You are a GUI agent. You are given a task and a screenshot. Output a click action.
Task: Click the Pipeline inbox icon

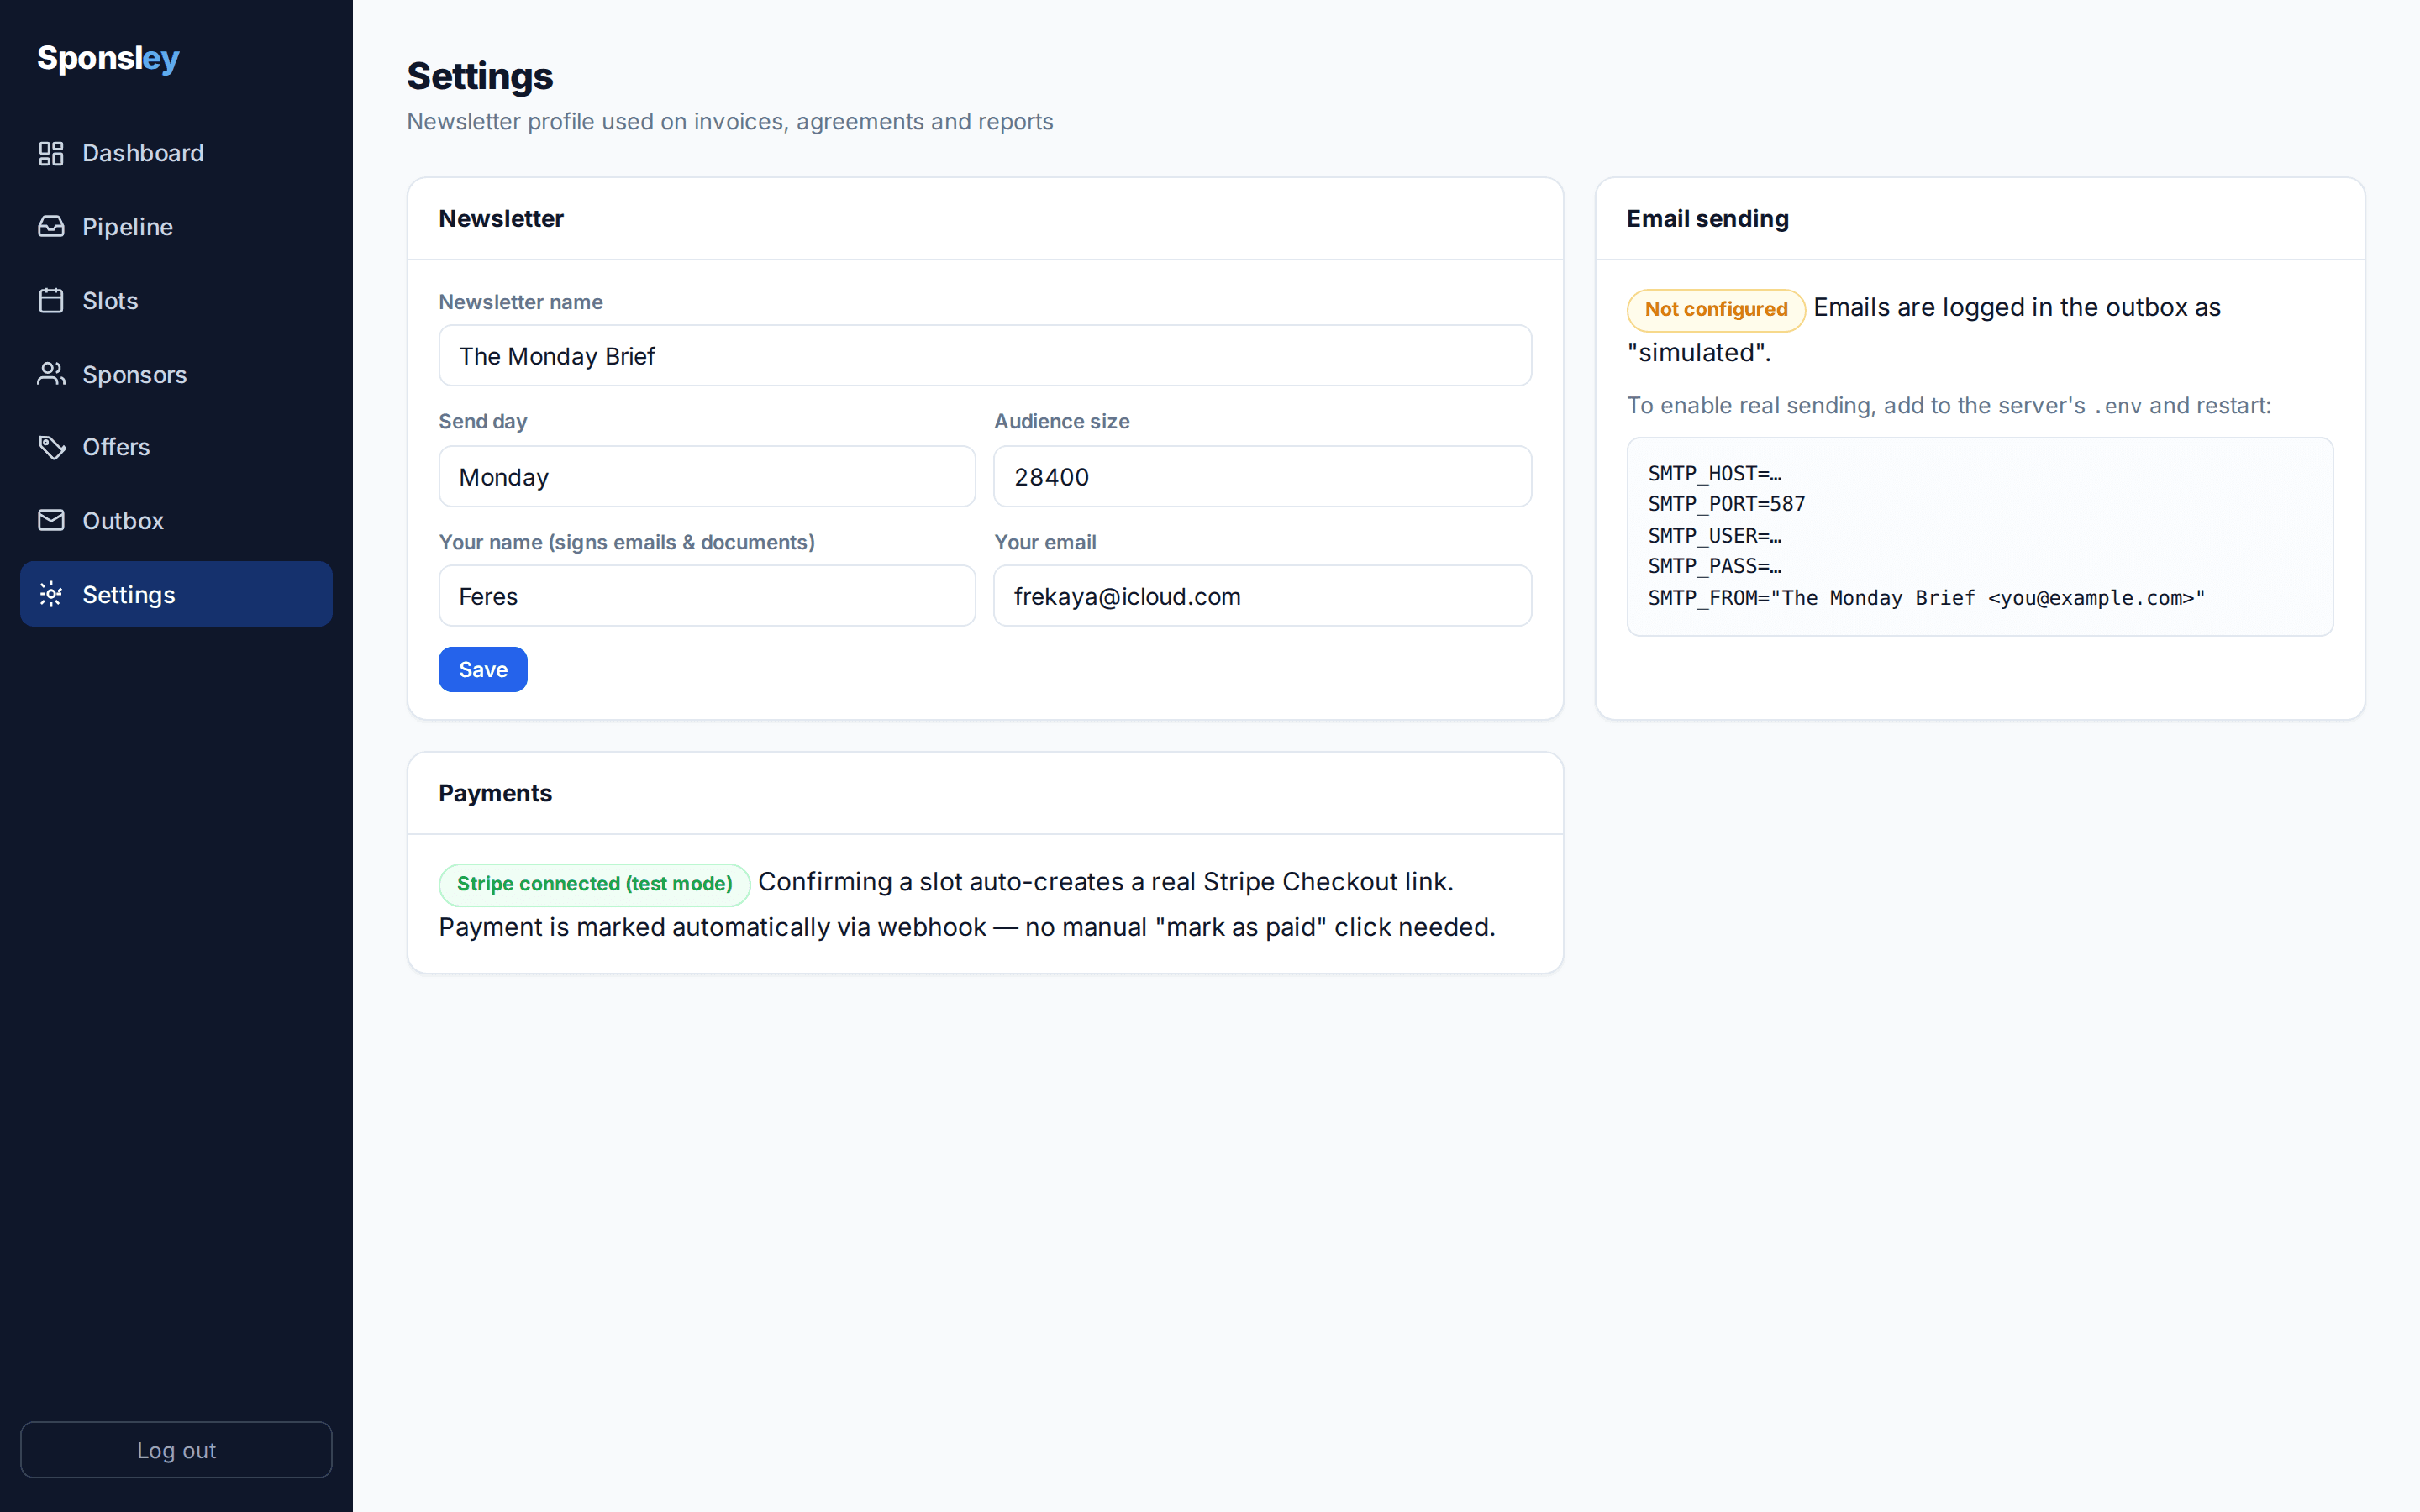[x=51, y=227]
